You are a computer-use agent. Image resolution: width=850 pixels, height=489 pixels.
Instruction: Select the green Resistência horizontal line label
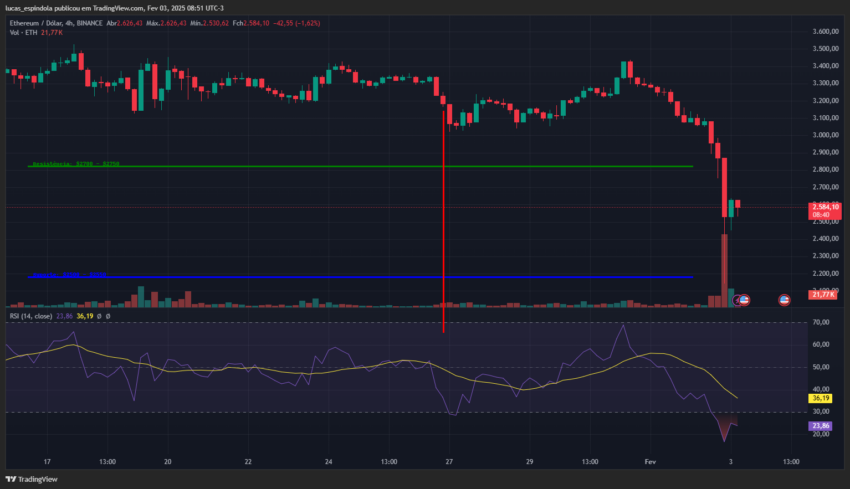tap(76, 164)
